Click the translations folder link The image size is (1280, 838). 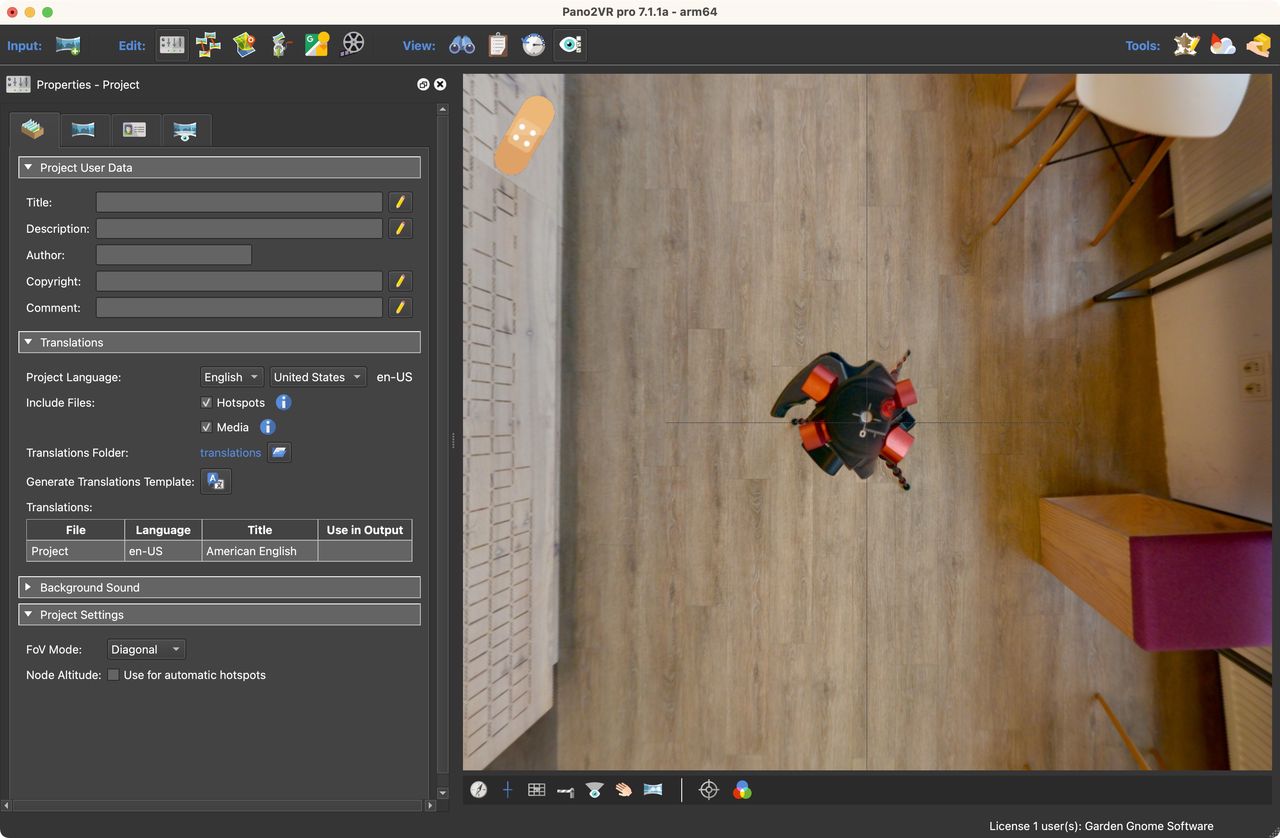230,453
